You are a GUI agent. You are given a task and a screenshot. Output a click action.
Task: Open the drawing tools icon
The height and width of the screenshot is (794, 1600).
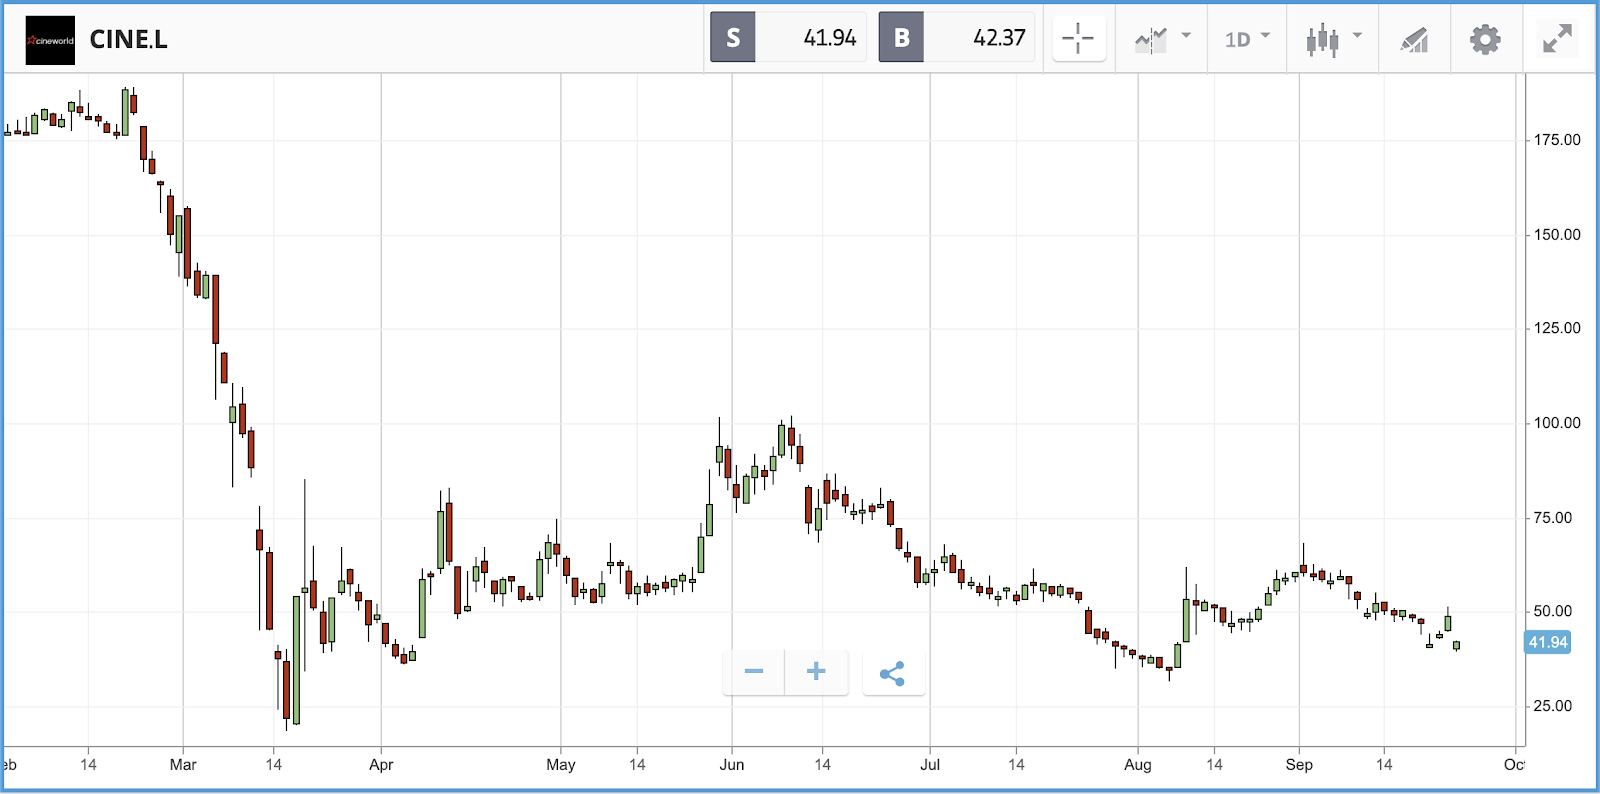click(x=1414, y=40)
